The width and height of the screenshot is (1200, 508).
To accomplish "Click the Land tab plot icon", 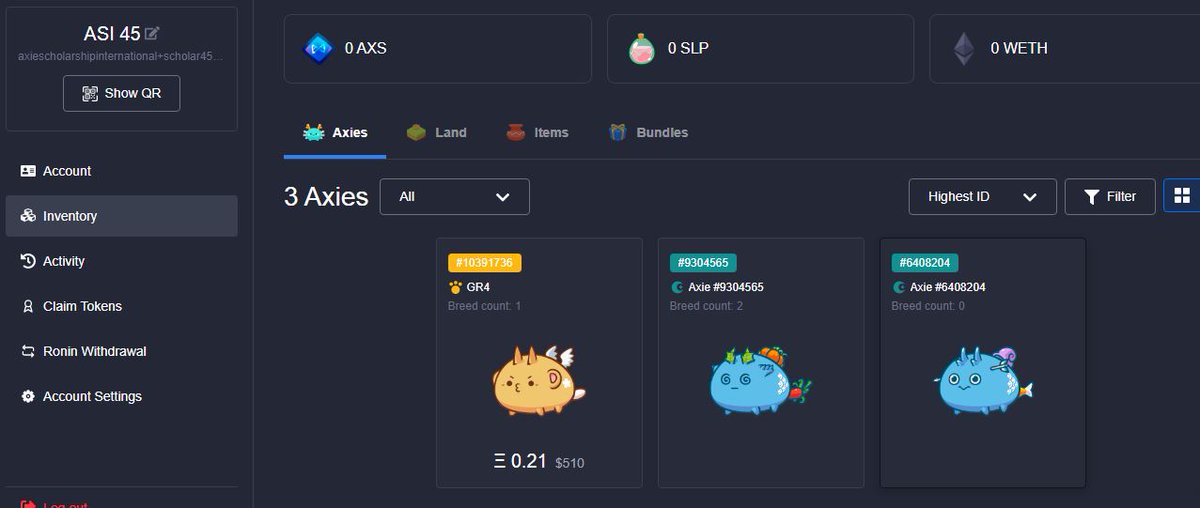I will pos(417,132).
